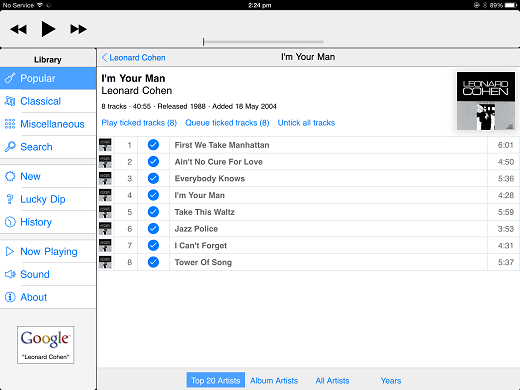Open the Popular library section
This screenshot has height=390, width=520.
[48, 78]
